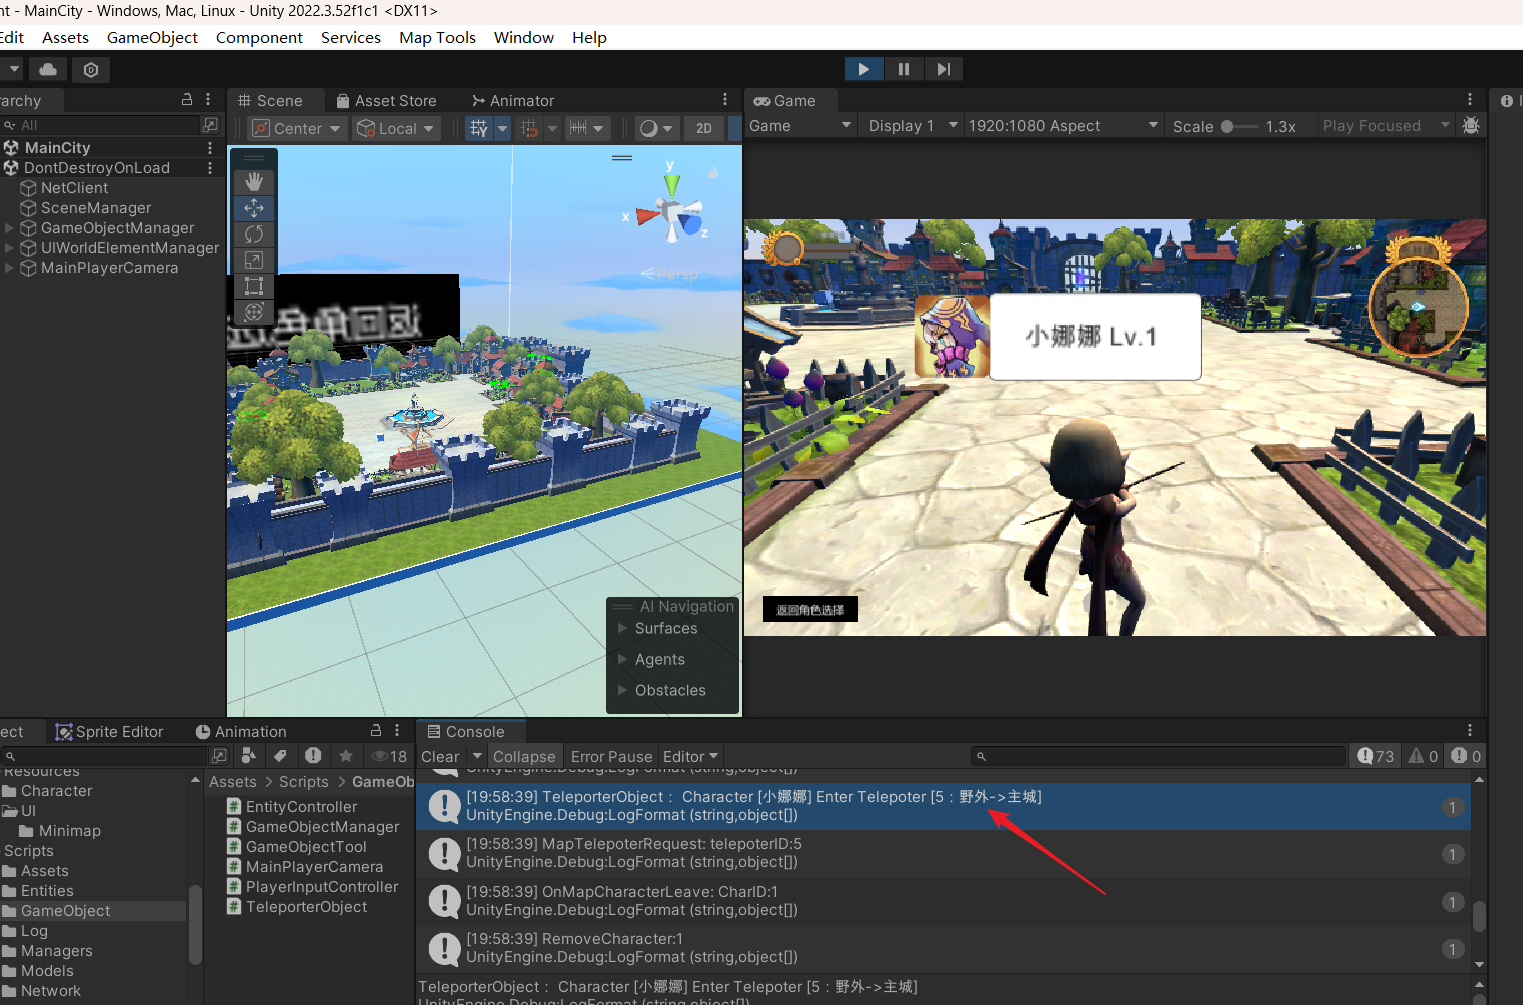Select the Hand view tool in Scene
The image size is (1523, 1005).
tap(254, 182)
